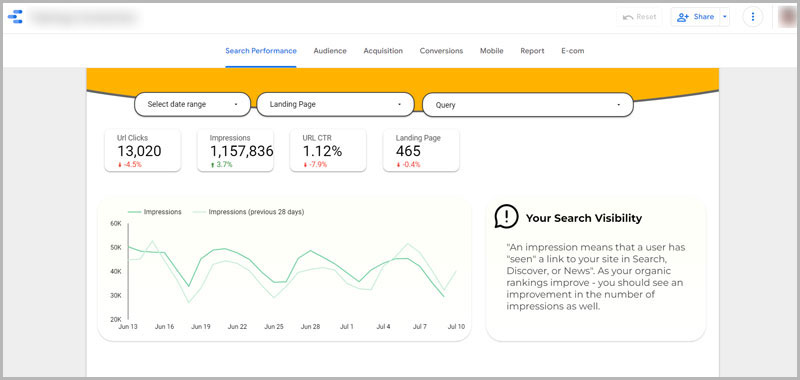800x380 pixels.
Task: Switch to the E-com tab
Action: (572, 51)
